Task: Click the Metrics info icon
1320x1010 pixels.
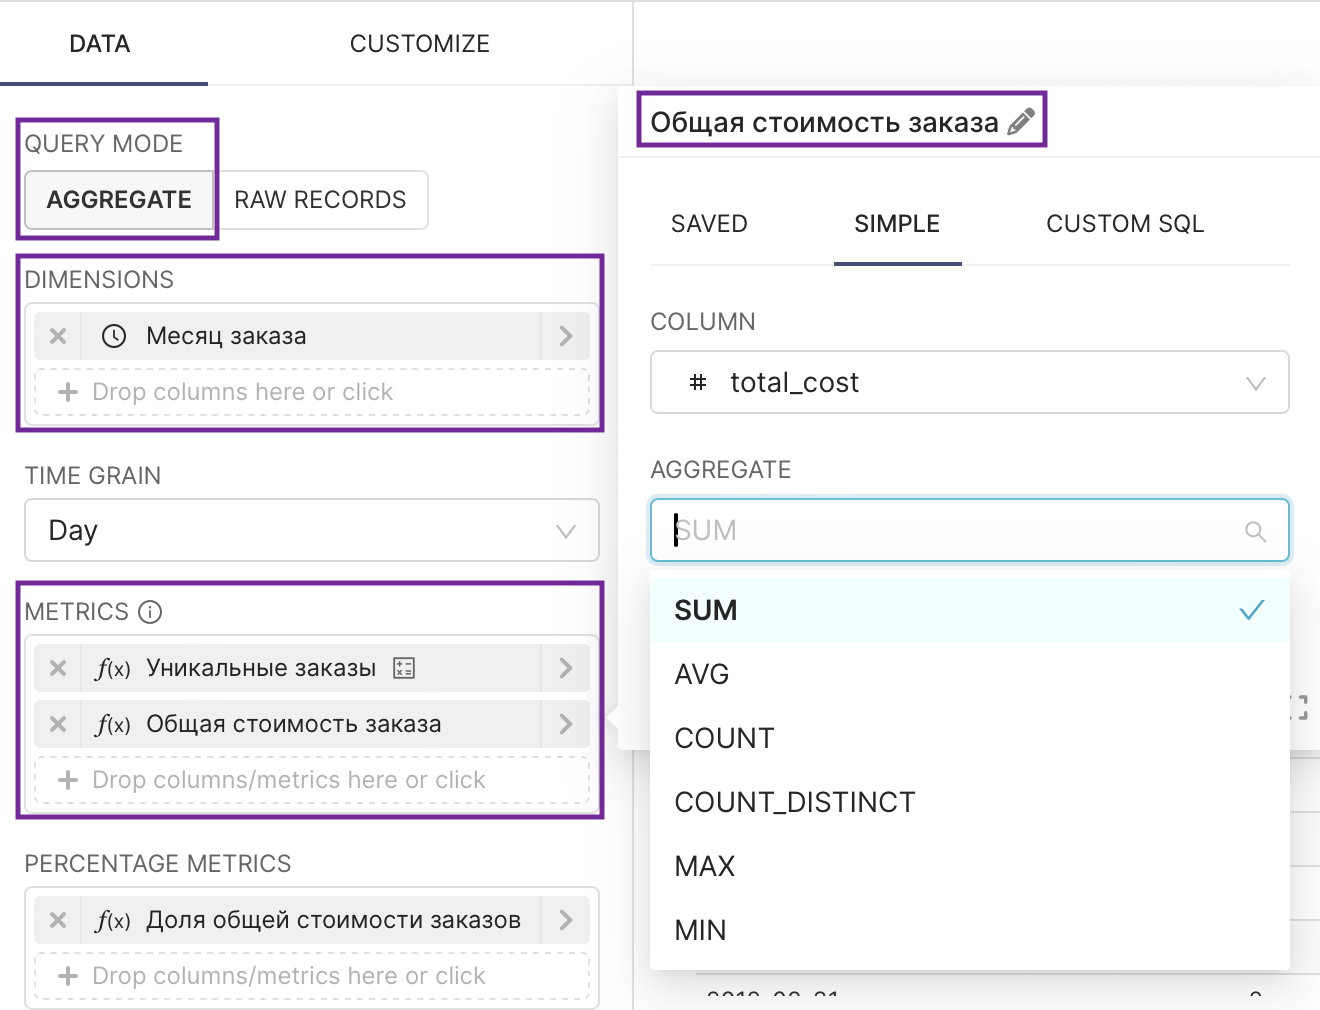Action: pyautogui.click(x=150, y=612)
